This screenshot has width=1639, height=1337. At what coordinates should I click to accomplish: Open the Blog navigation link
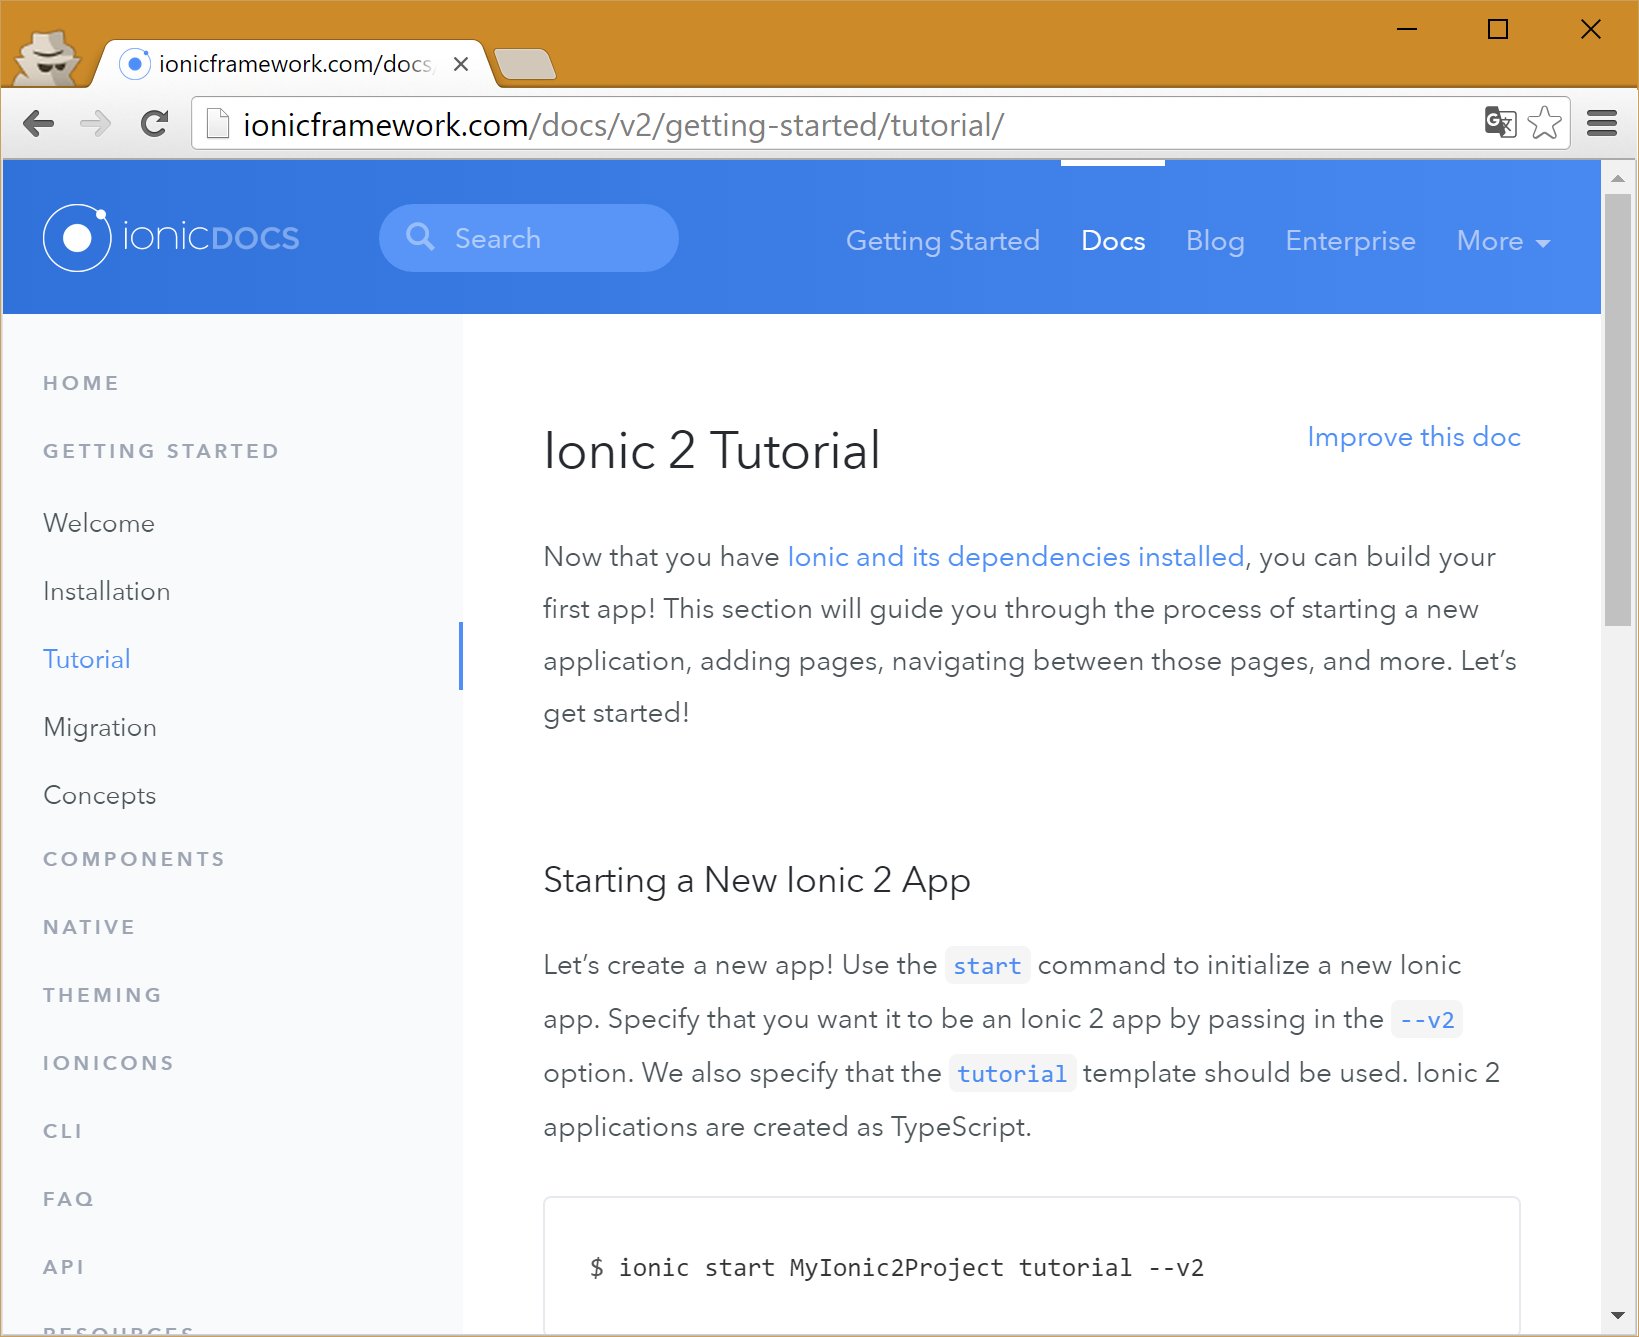1215,241
